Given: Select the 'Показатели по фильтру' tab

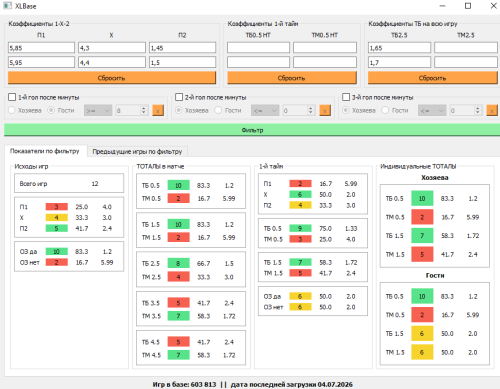Looking at the screenshot, I should click(x=45, y=151).
